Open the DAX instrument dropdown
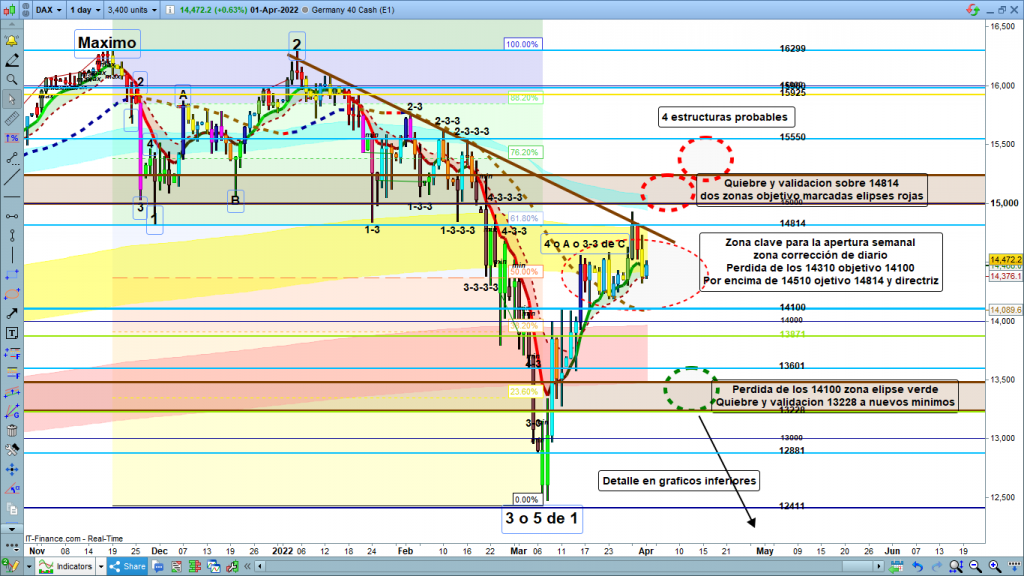This screenshot has width=1024, height=576. coord(46,11)
